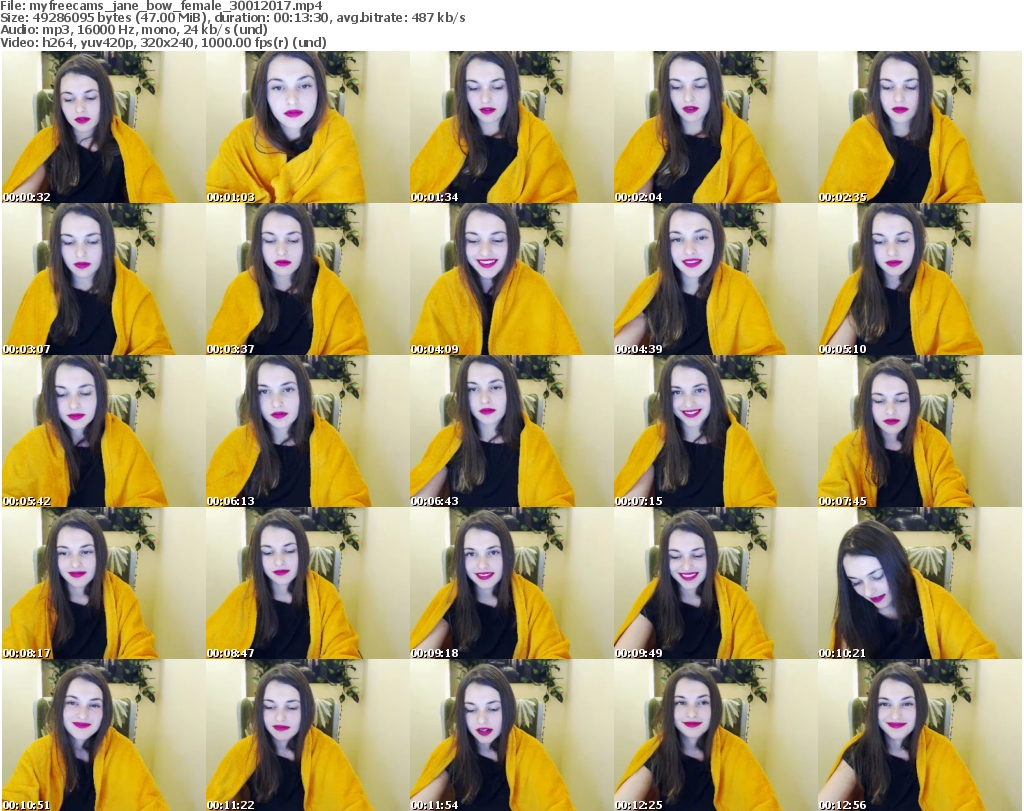
Task: Select the thumbnail frame at 00:12:56
Action: click(920, 735)
